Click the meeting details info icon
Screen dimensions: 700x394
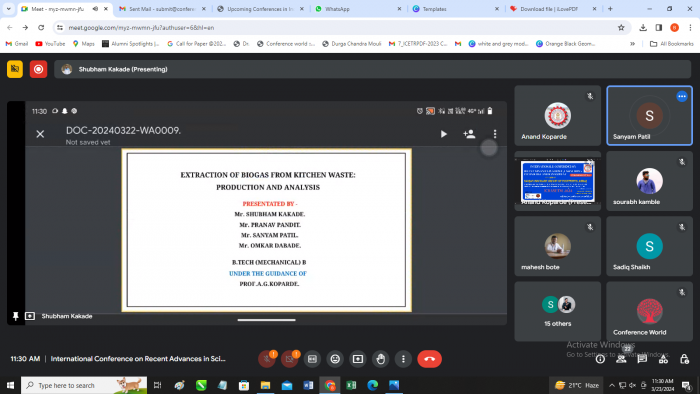coord(600,359)
